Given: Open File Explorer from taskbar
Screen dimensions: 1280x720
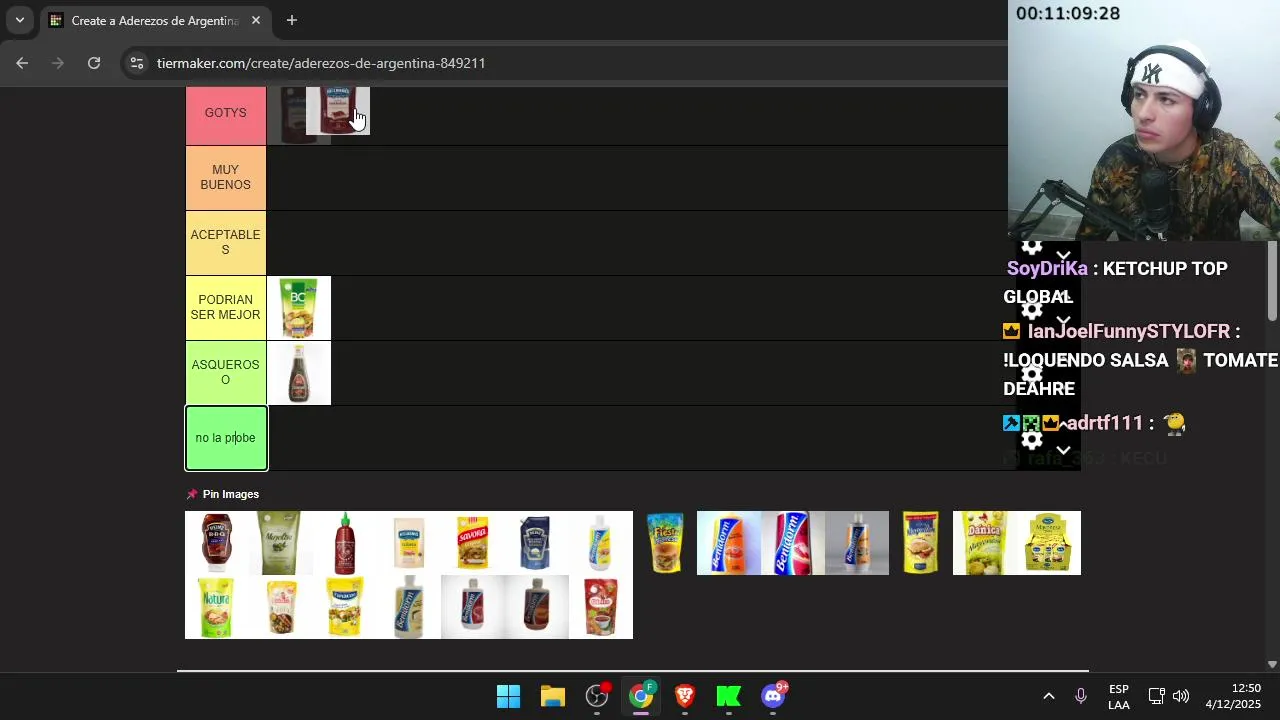Looking at the screenshot, I should [x=552, y=696].
